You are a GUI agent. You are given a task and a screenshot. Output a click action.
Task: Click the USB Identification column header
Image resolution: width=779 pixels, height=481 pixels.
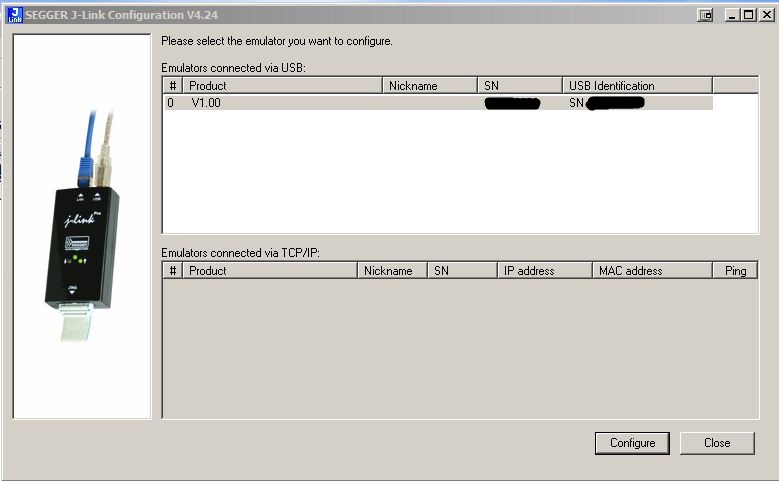637,85
